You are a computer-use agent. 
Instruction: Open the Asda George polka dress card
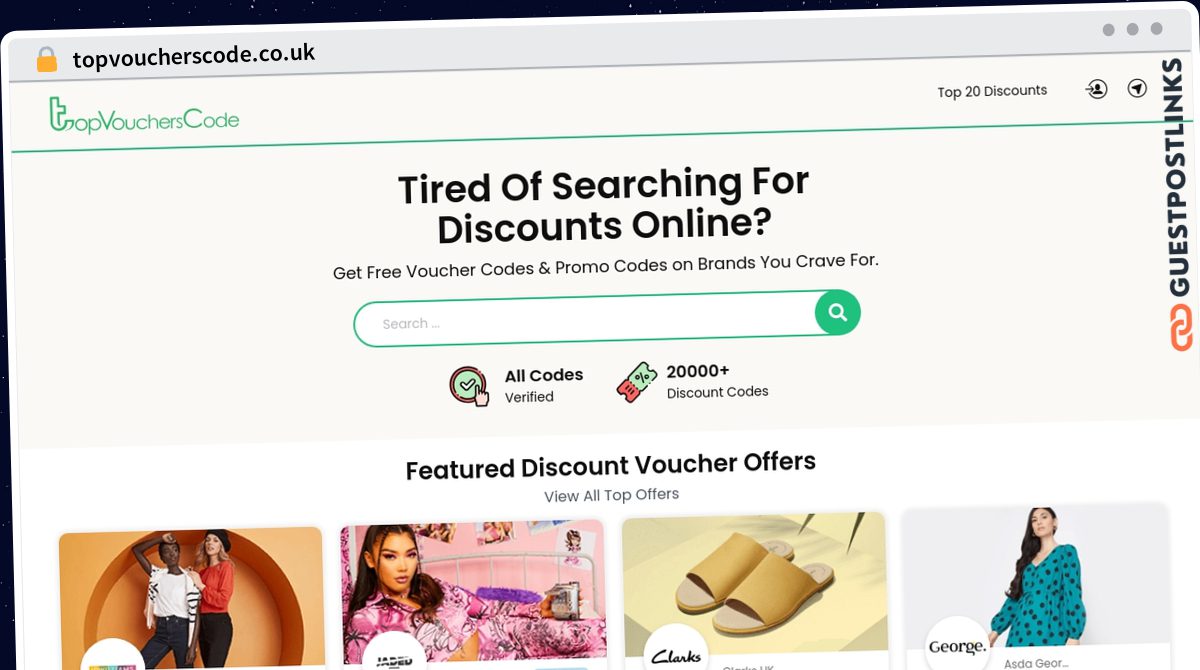pyautogui.click(x=1035, y=586)
